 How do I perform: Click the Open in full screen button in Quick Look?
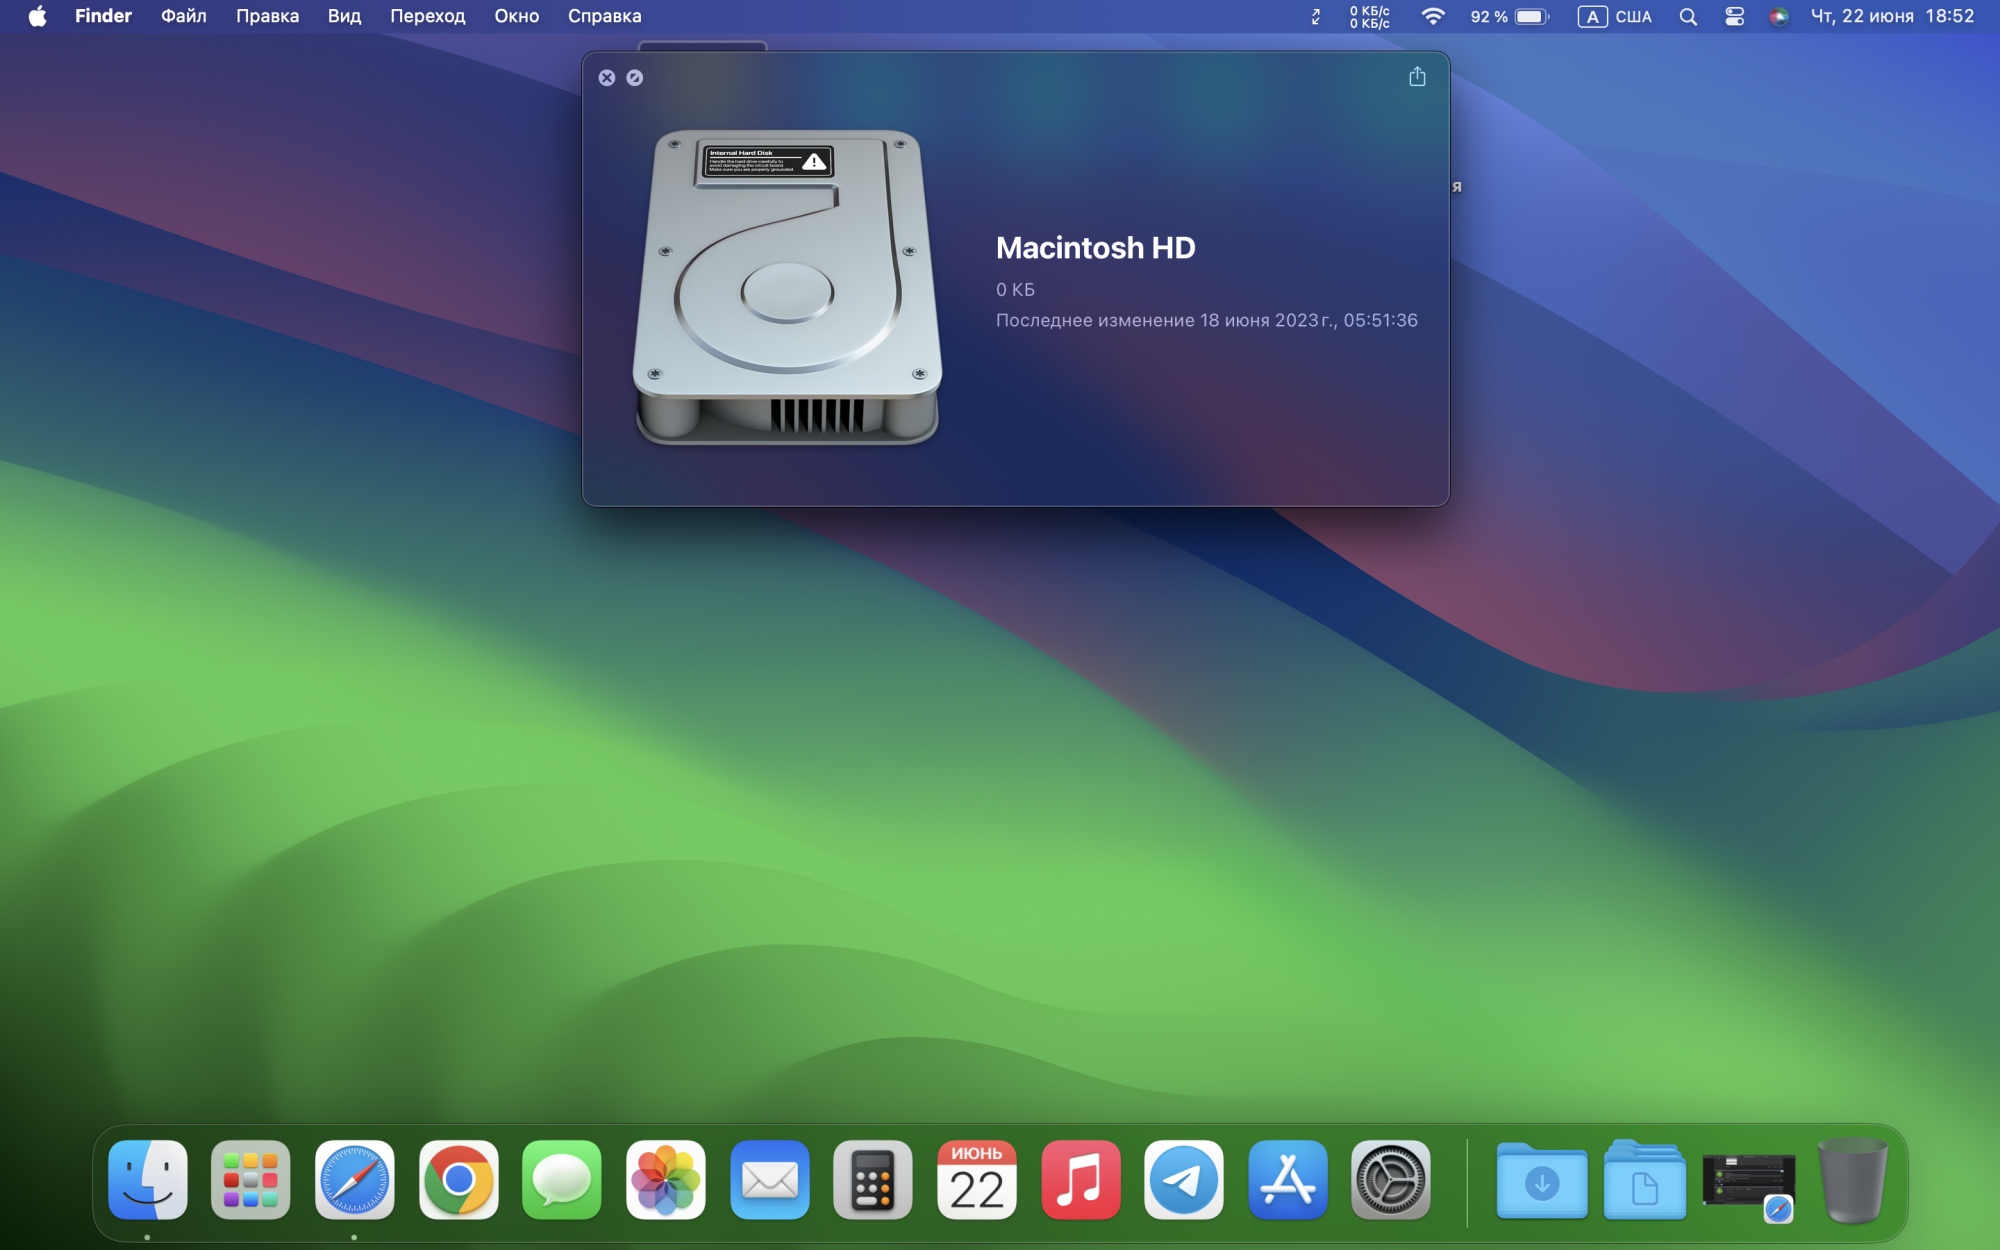coord(635,78)
